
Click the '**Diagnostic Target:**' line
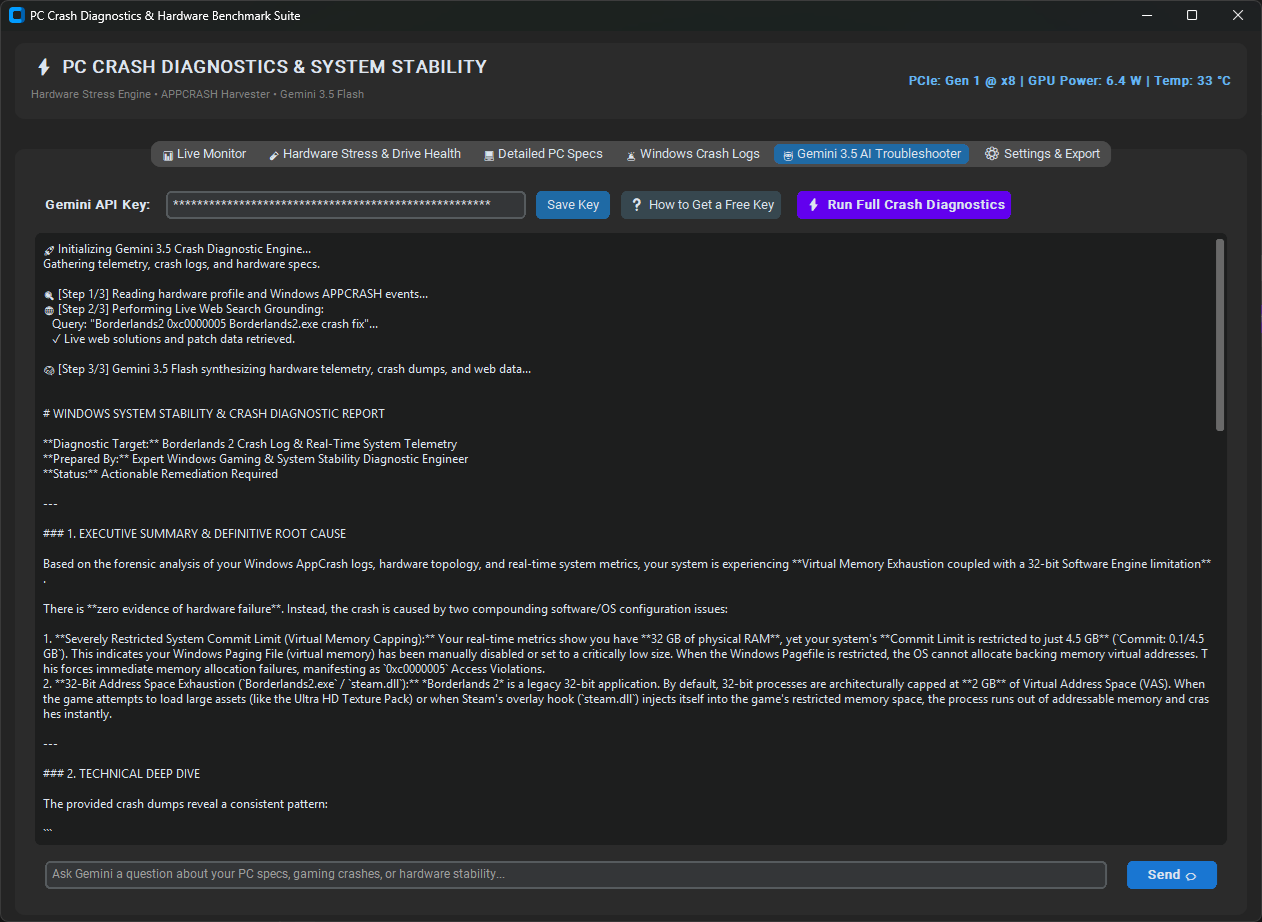coord(250,444)
